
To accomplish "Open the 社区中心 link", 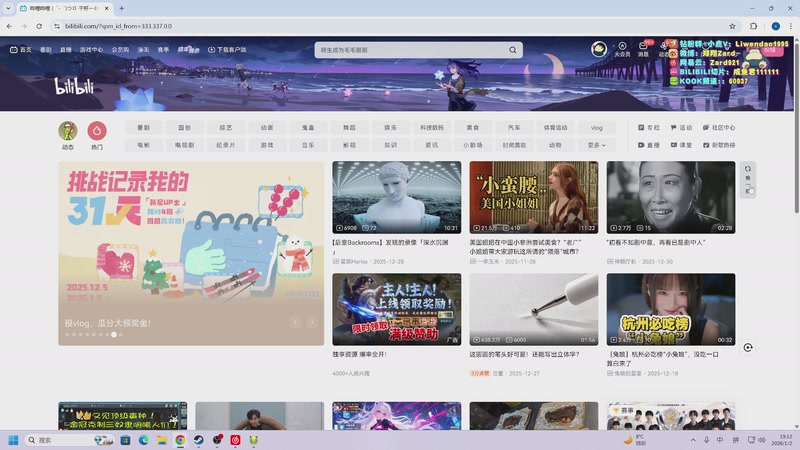I will (719, 128).
